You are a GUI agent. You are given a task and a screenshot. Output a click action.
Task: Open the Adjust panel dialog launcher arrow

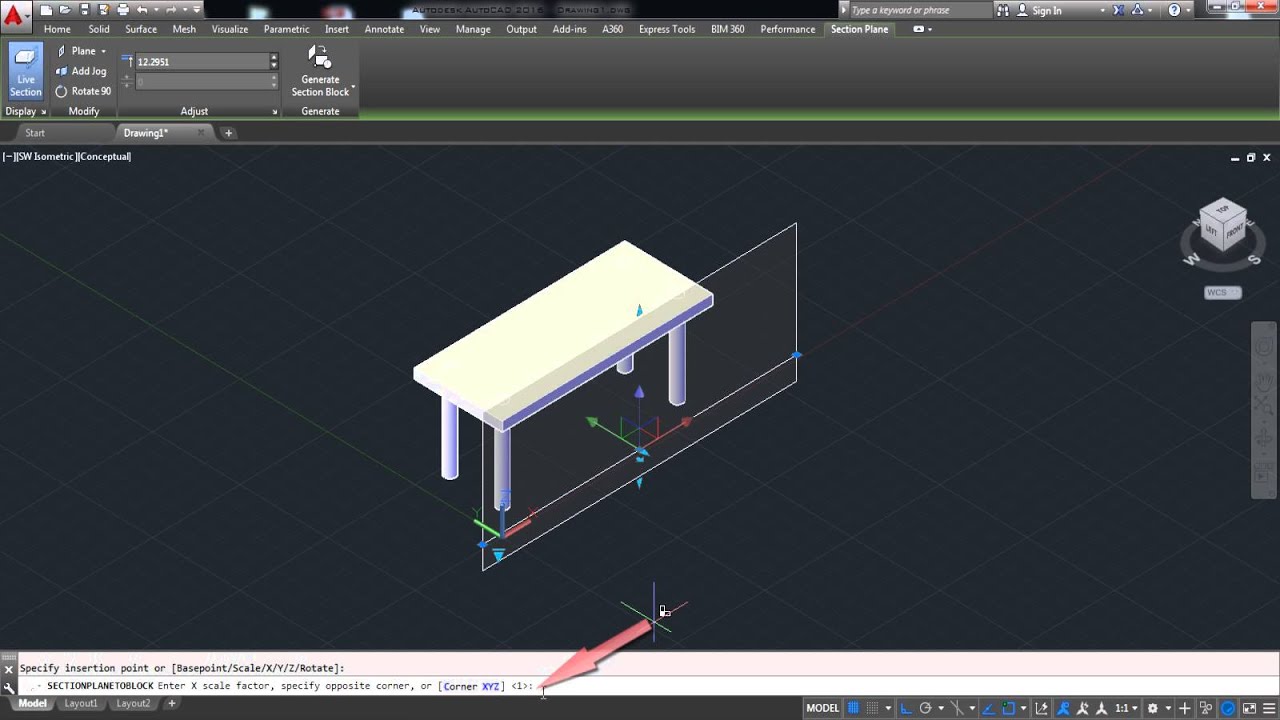(274, 112)
